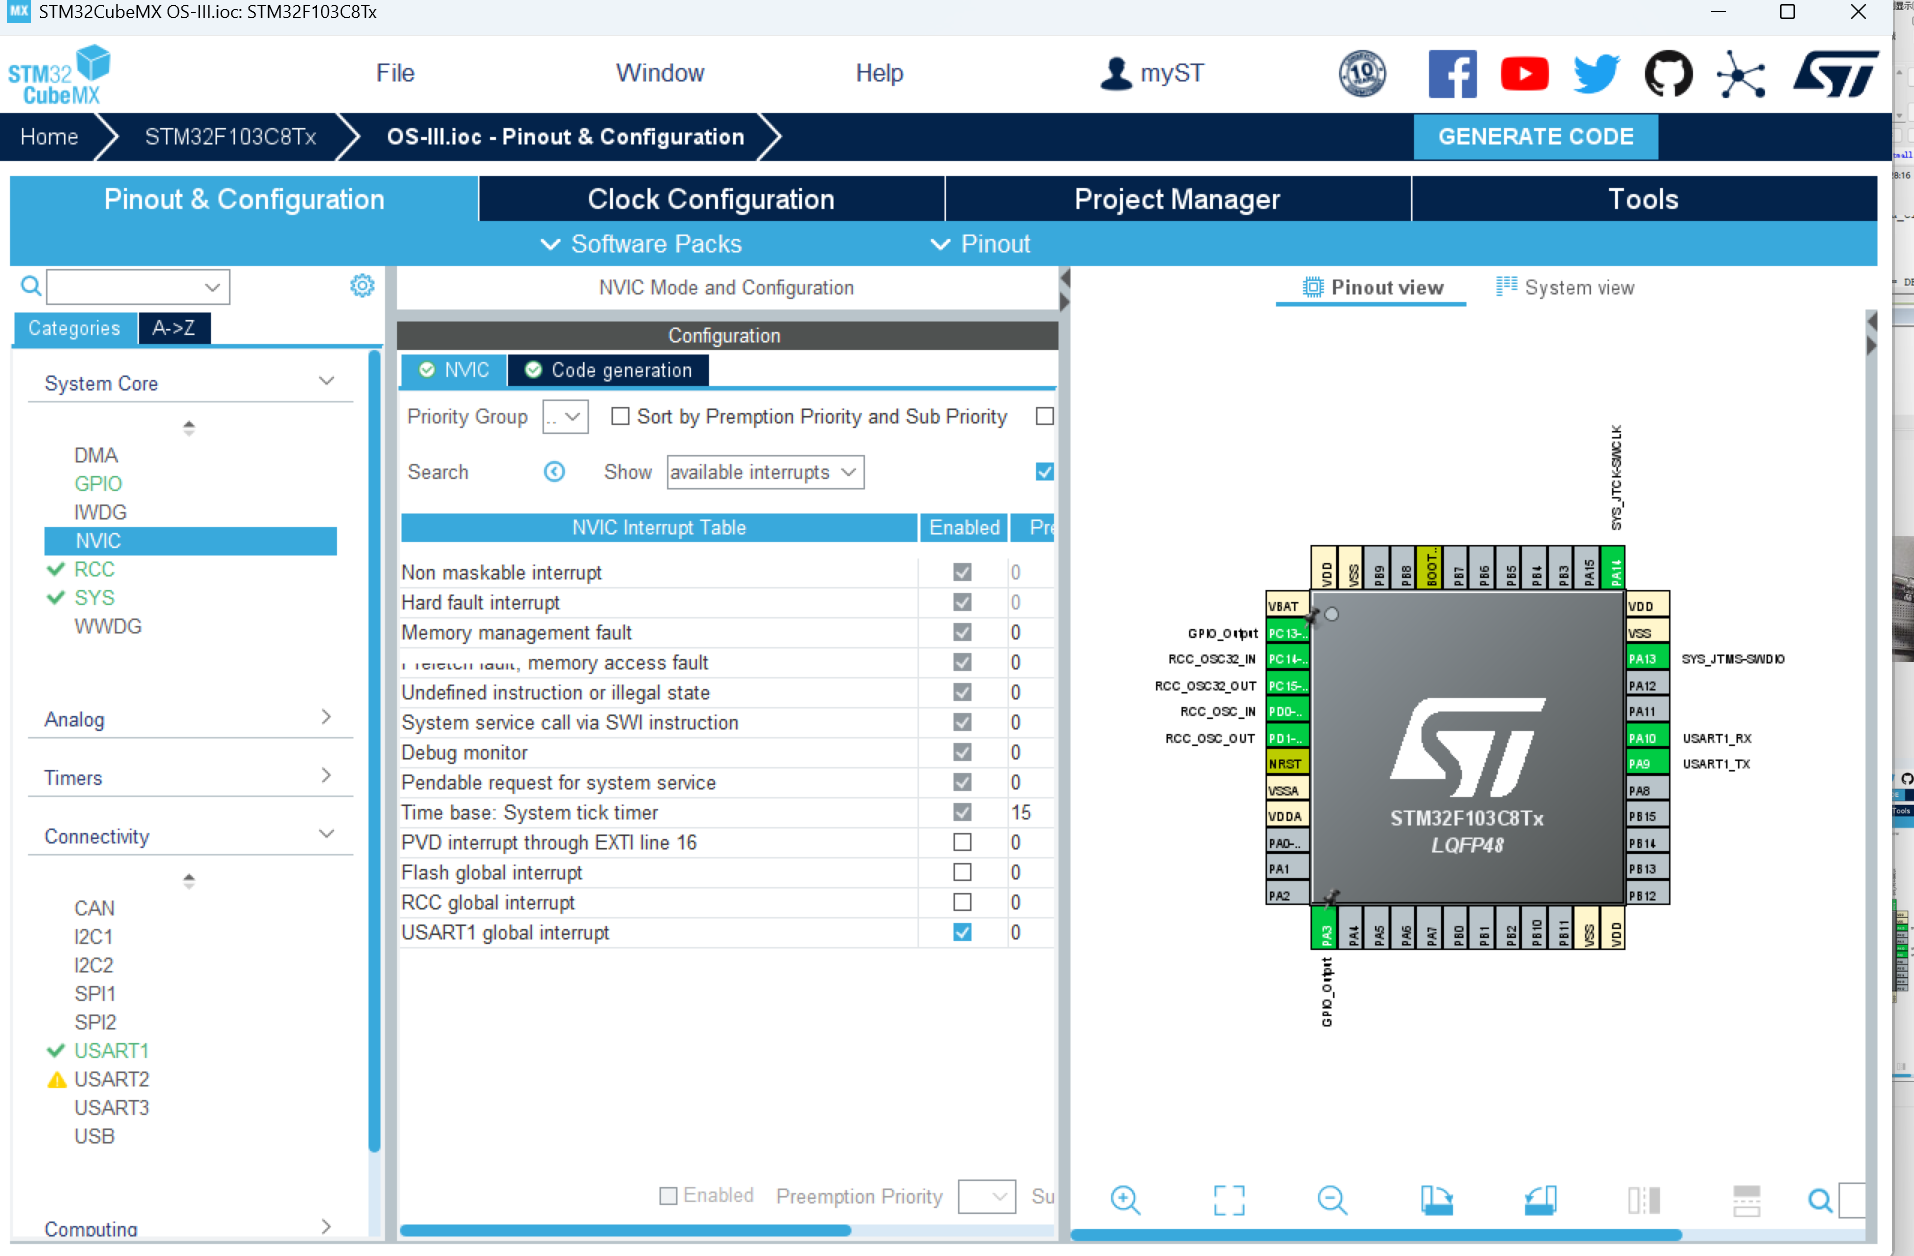This screenshot has width=1914, height=1256.
Task: Click the PA9 pin on the chip
Action: click(1647, 764)
